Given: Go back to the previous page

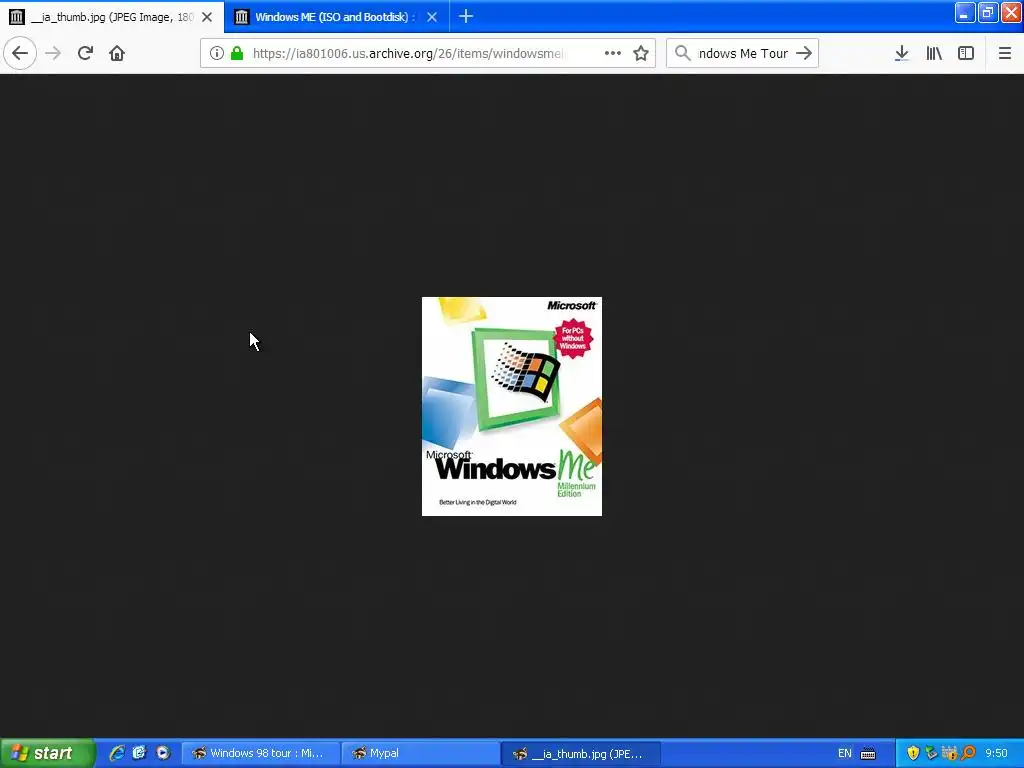Looking at the screenshot, I should [20, 54].
